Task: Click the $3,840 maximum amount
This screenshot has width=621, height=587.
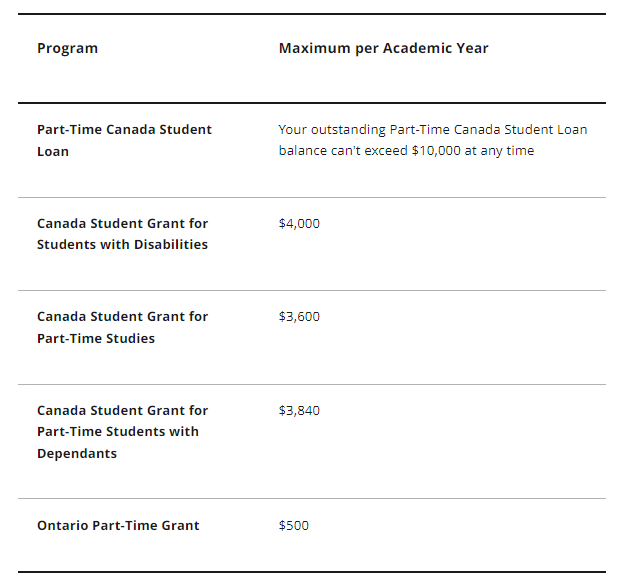Action: click(299, 411)
